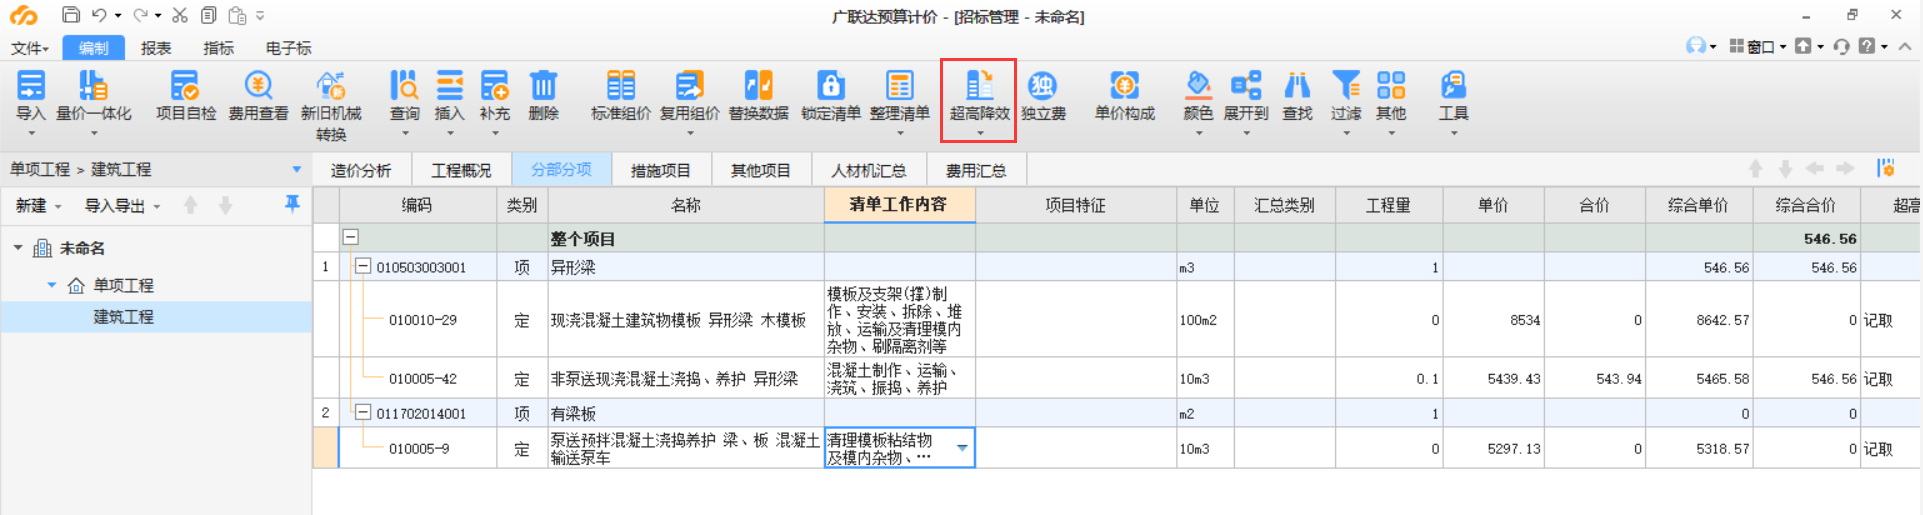Click the 替换数据 icon

(758, 87)
